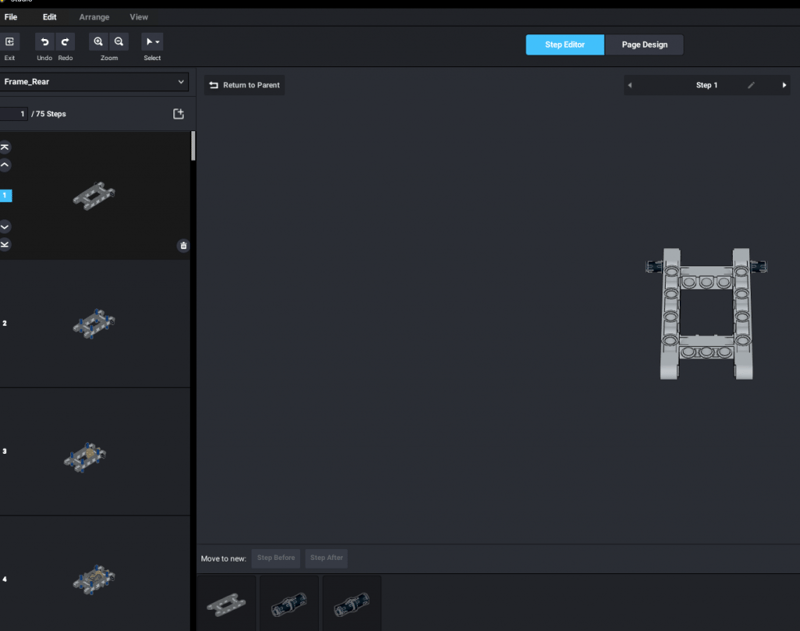Screen dimensions: 800x631
Task: Edit the Step 1 name pencil icon
Action: click(751, 85)
